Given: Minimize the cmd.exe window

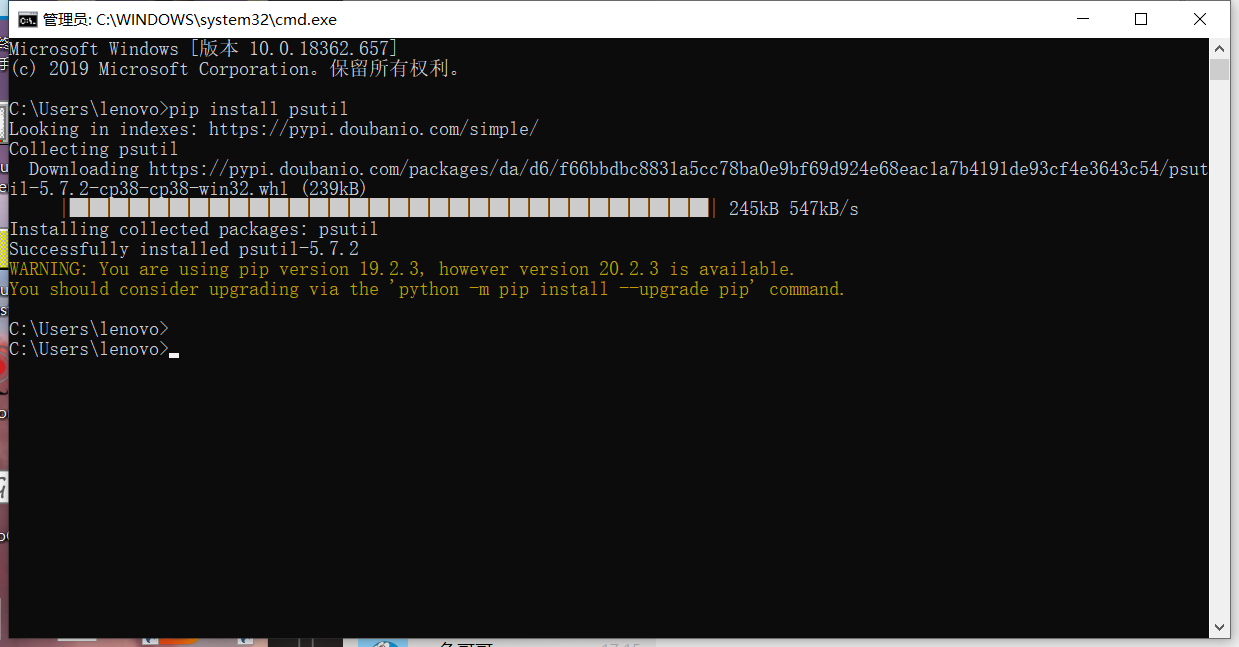Looking at the screenshot, I should tap(1082, 19).
